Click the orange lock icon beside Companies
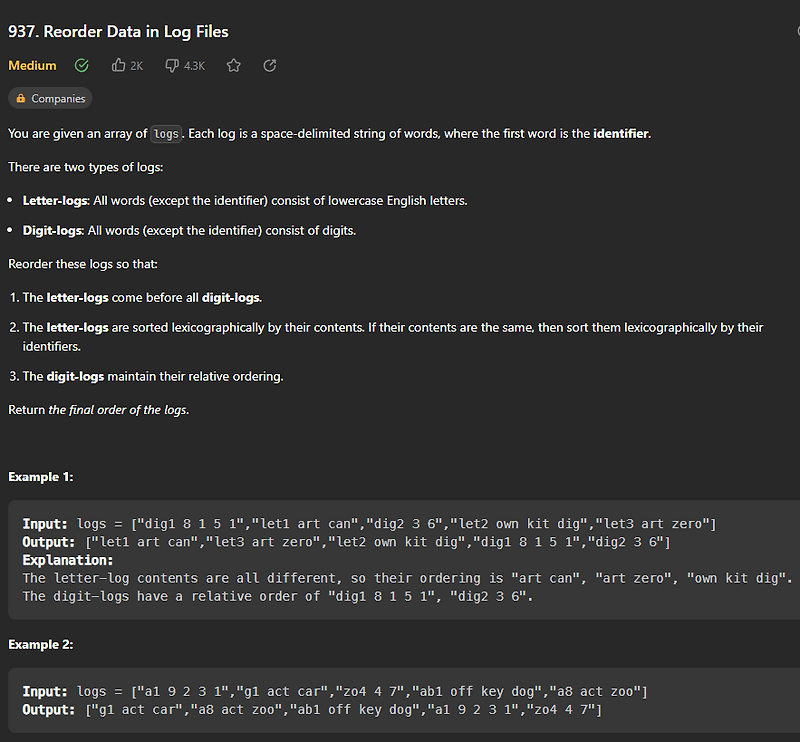The width and height of the screenshot is (800, 742). (x=21, y=99)
